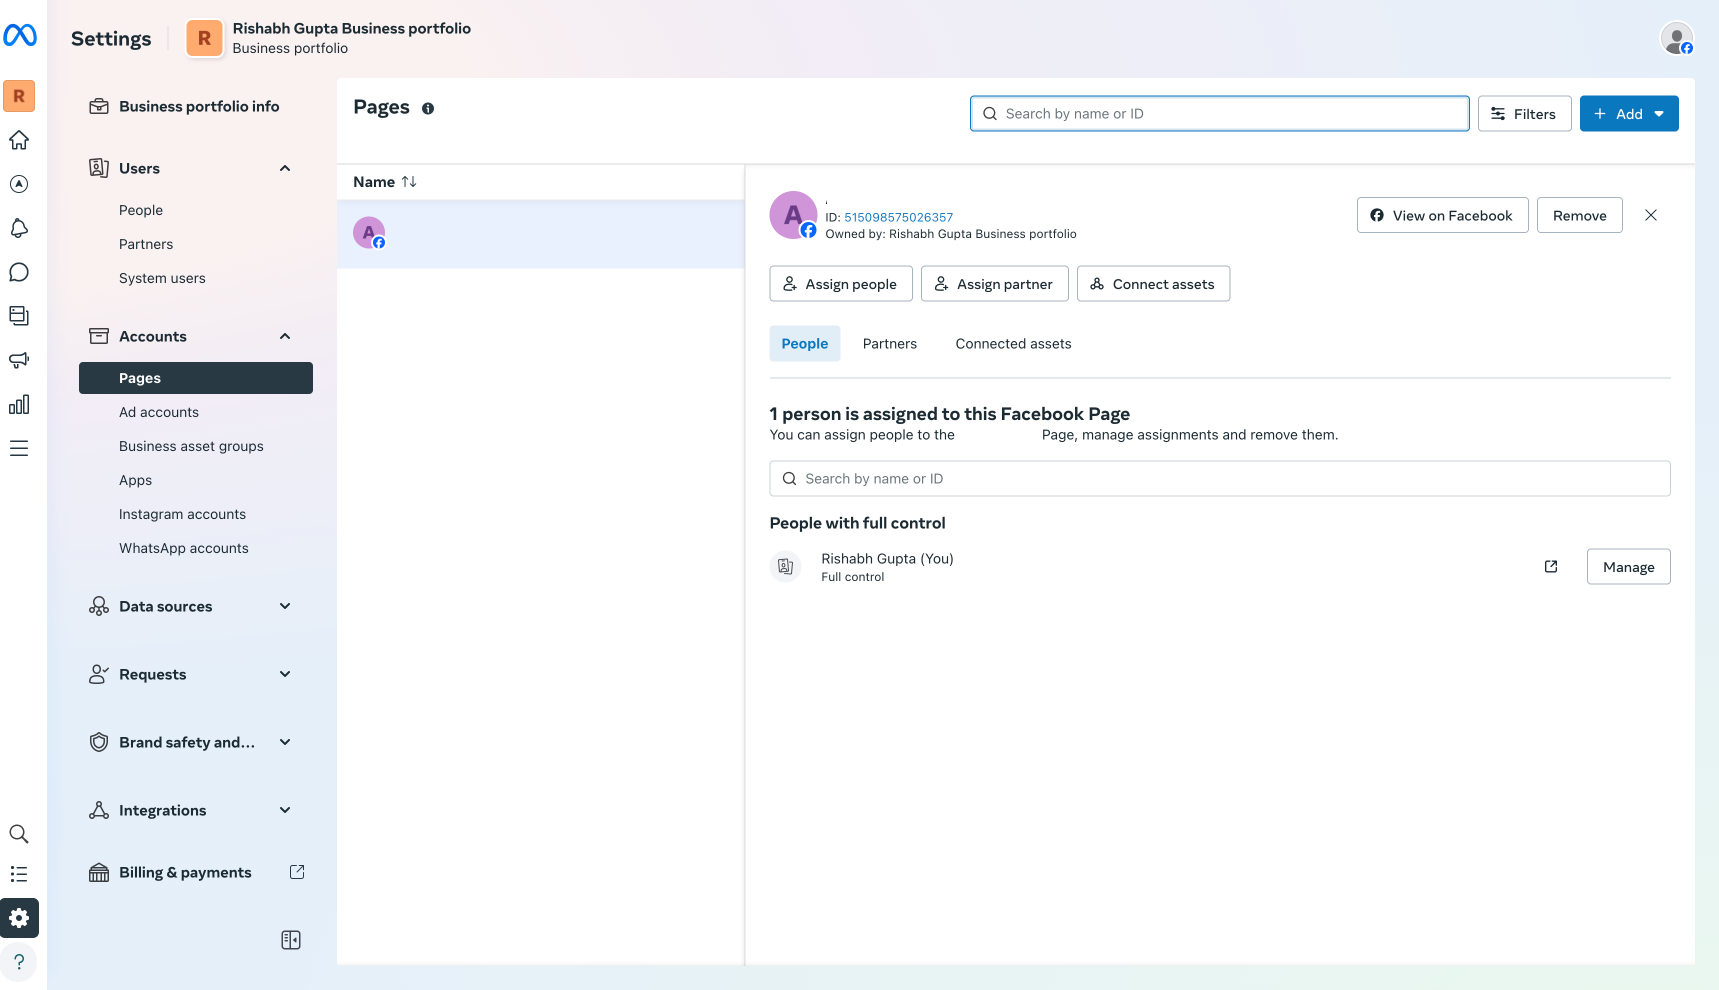Open notifications bell icon
The width and height of the screenshot is (1719, 990).
point(19,228)
